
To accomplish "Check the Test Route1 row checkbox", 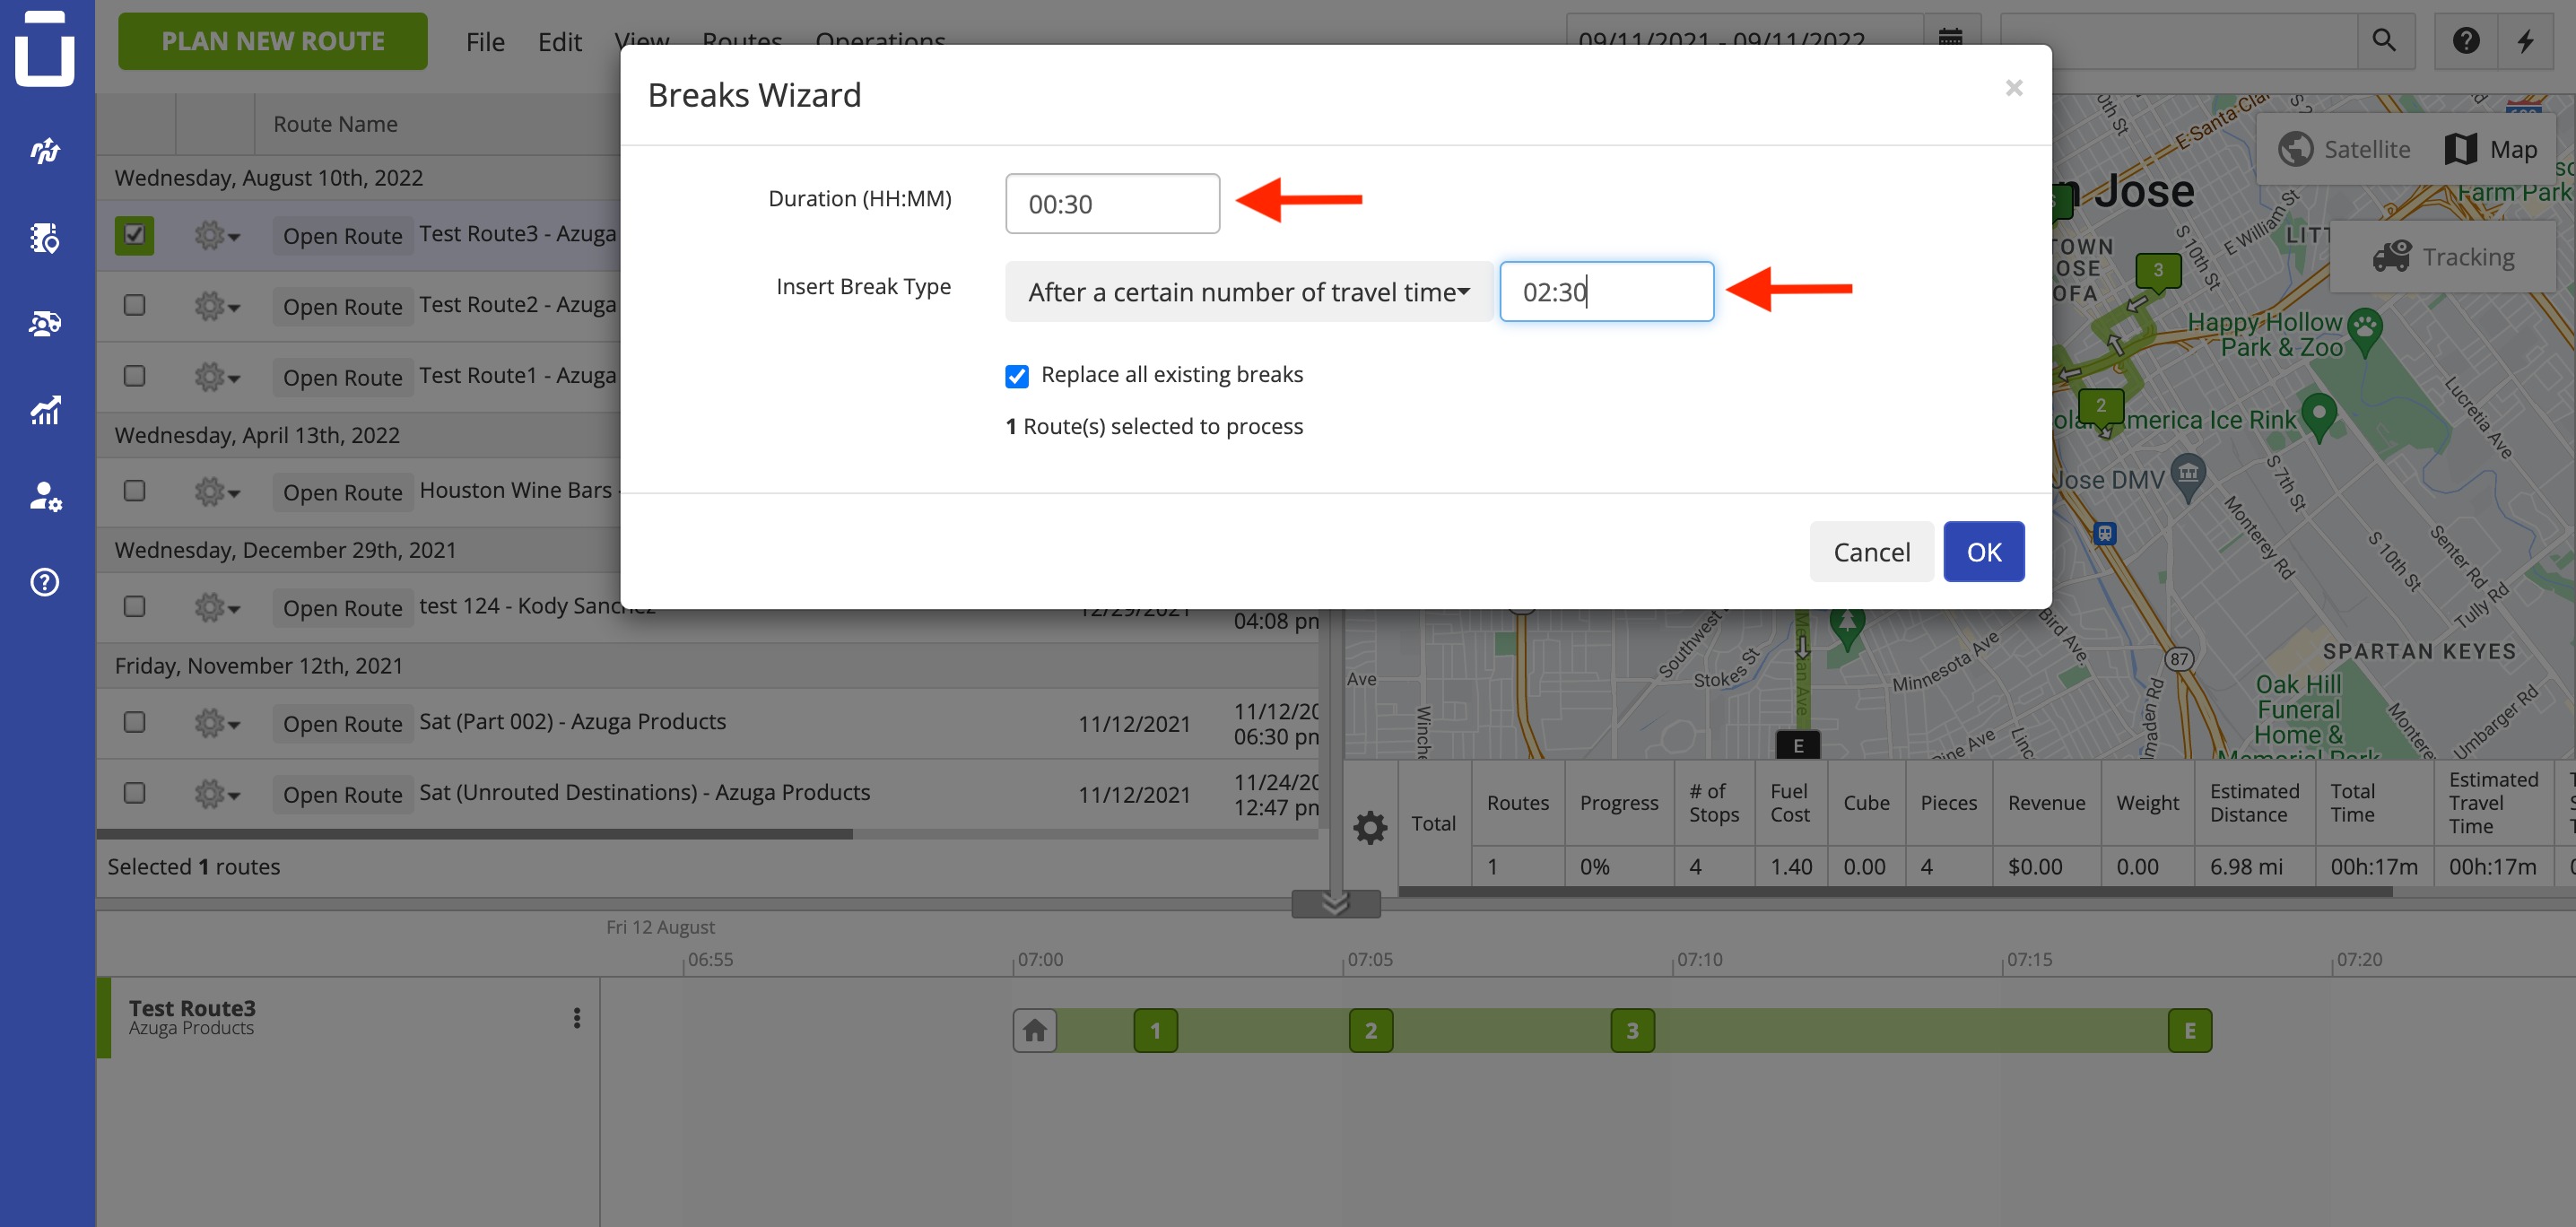I will (x=134, y=376).
